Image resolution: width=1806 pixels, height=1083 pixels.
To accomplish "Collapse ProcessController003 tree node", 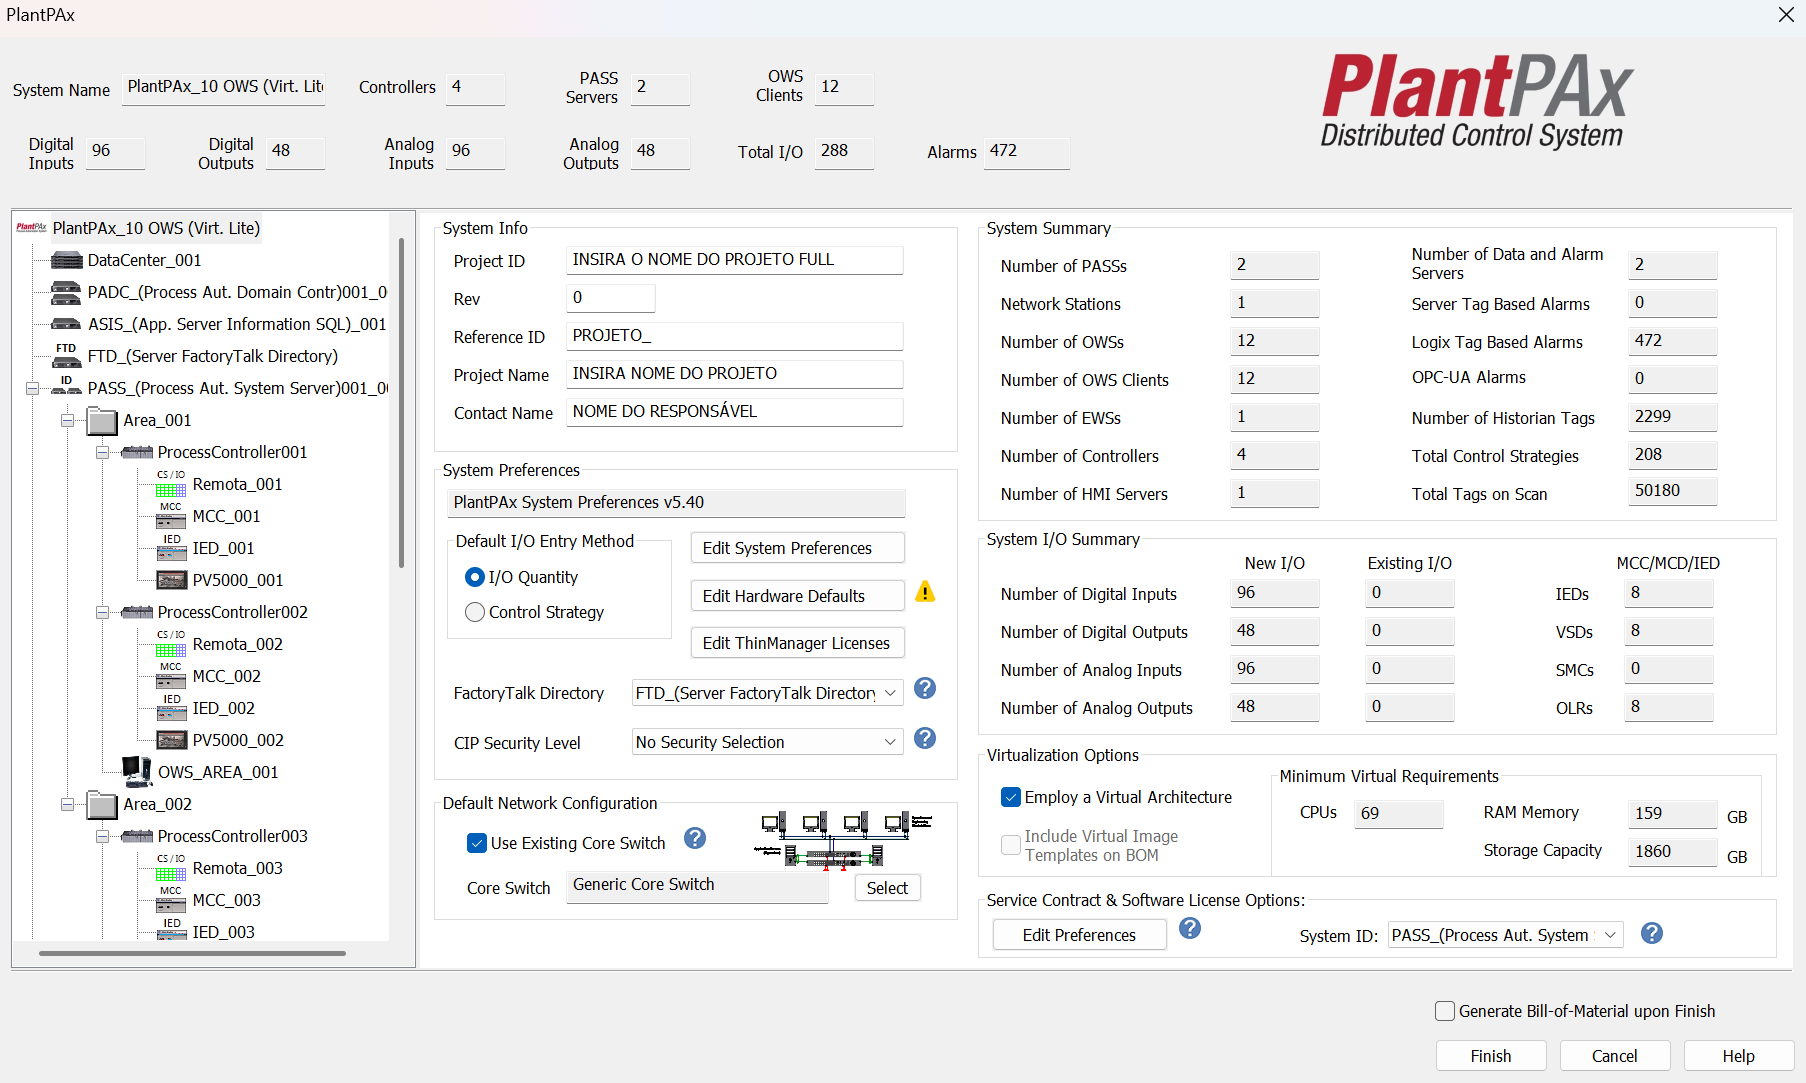I will [102, 837].
